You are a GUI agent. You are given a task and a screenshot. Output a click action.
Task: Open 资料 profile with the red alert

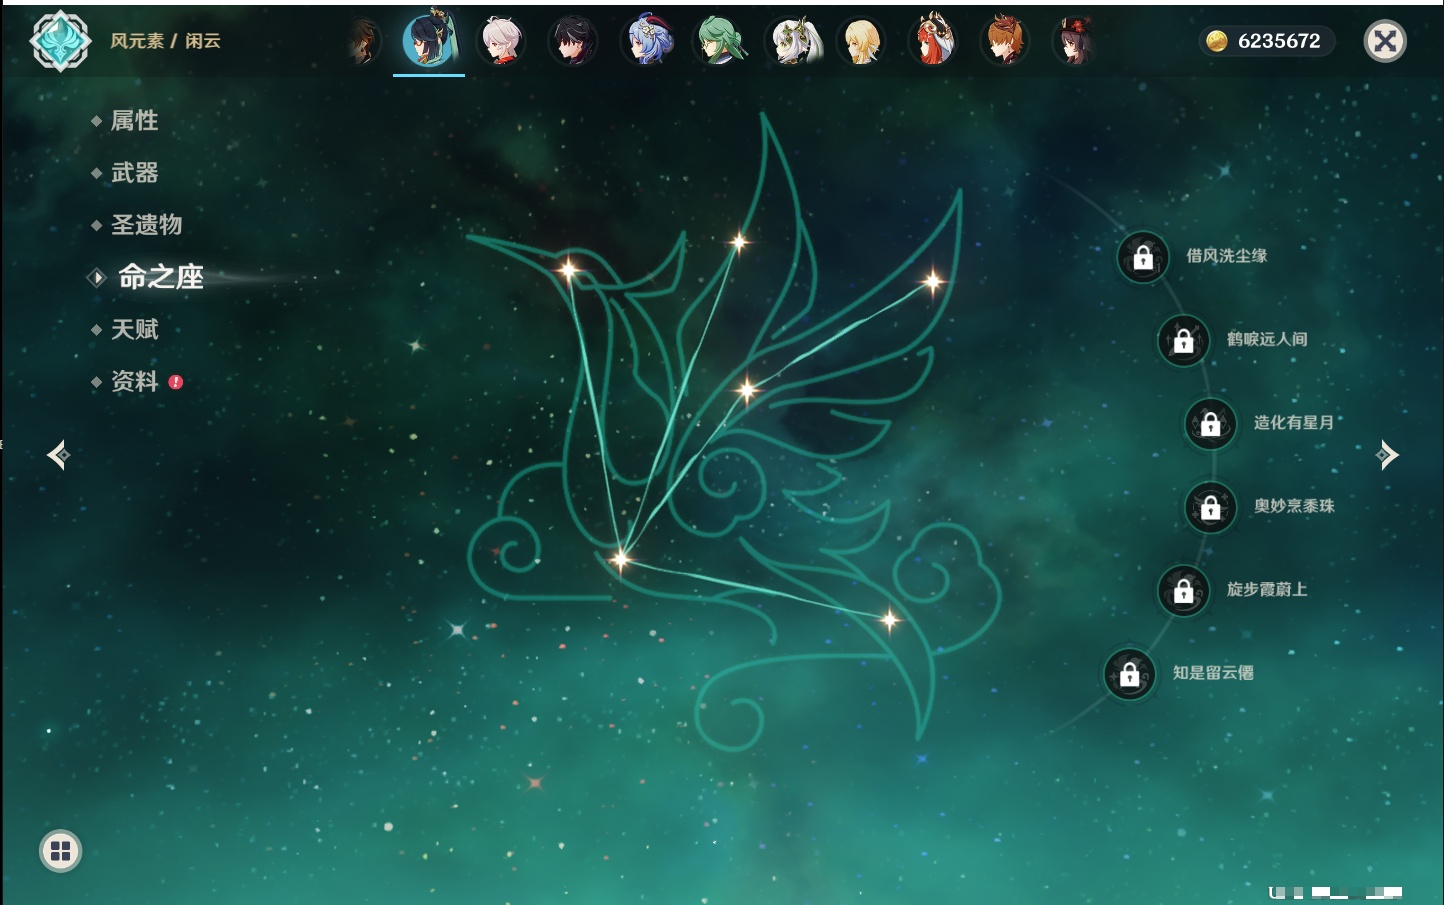point(134,381)
